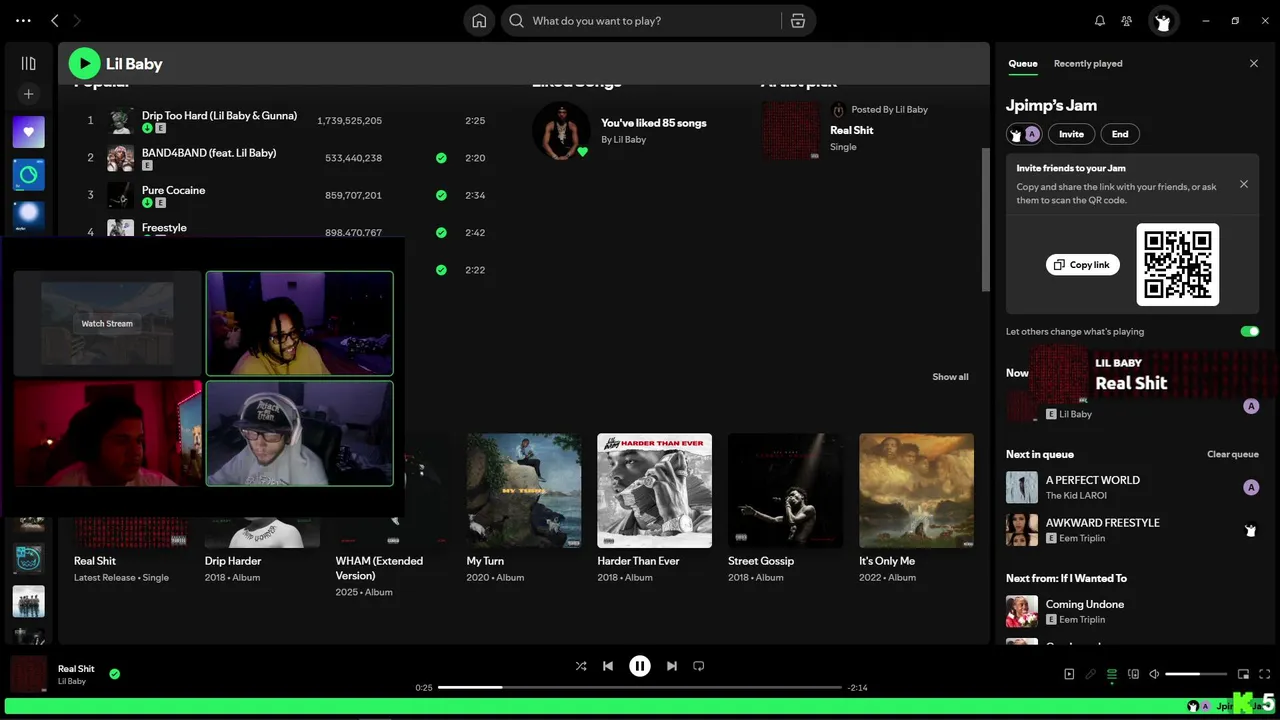
Task: Navigate back with the left arrow
Action: (x=55, y=20)
